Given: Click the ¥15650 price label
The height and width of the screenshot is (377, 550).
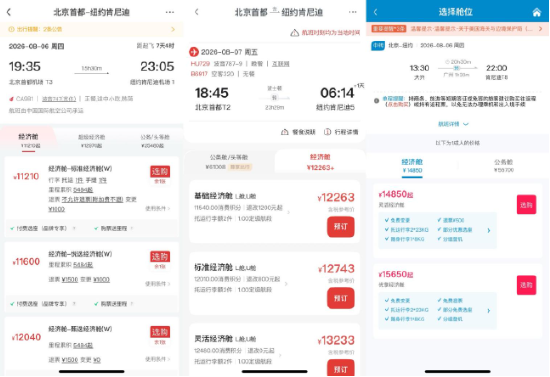Looking at the screenshot, I should [396, 274].
